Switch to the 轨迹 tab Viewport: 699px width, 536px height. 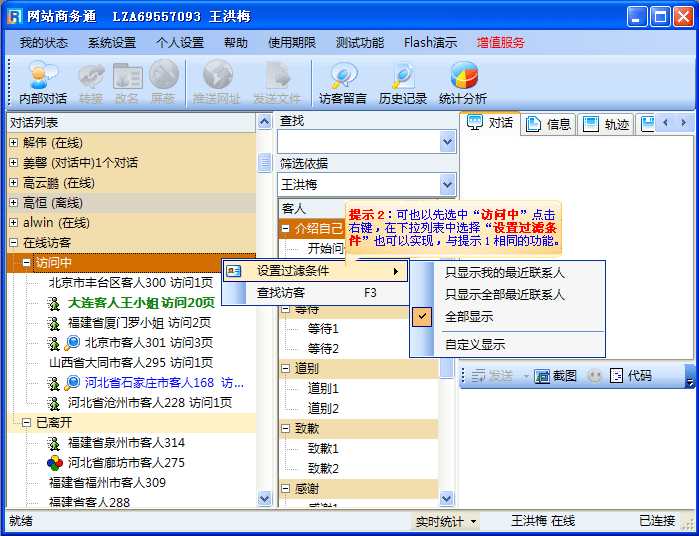coord(606,124)
